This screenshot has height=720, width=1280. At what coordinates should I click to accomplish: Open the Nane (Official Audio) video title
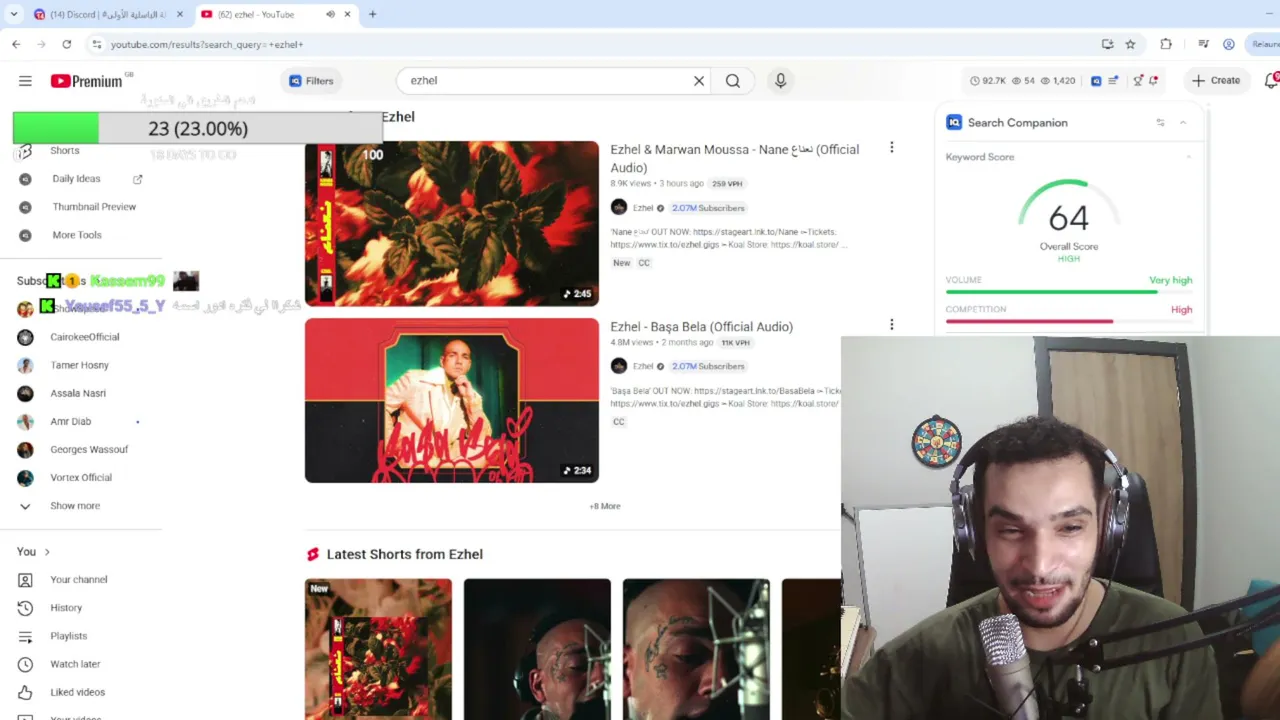(x=734, y=158)
